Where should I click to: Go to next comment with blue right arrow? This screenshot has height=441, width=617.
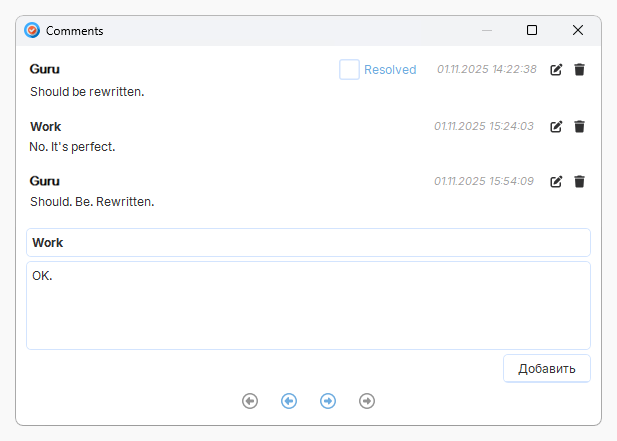[328, 401]
